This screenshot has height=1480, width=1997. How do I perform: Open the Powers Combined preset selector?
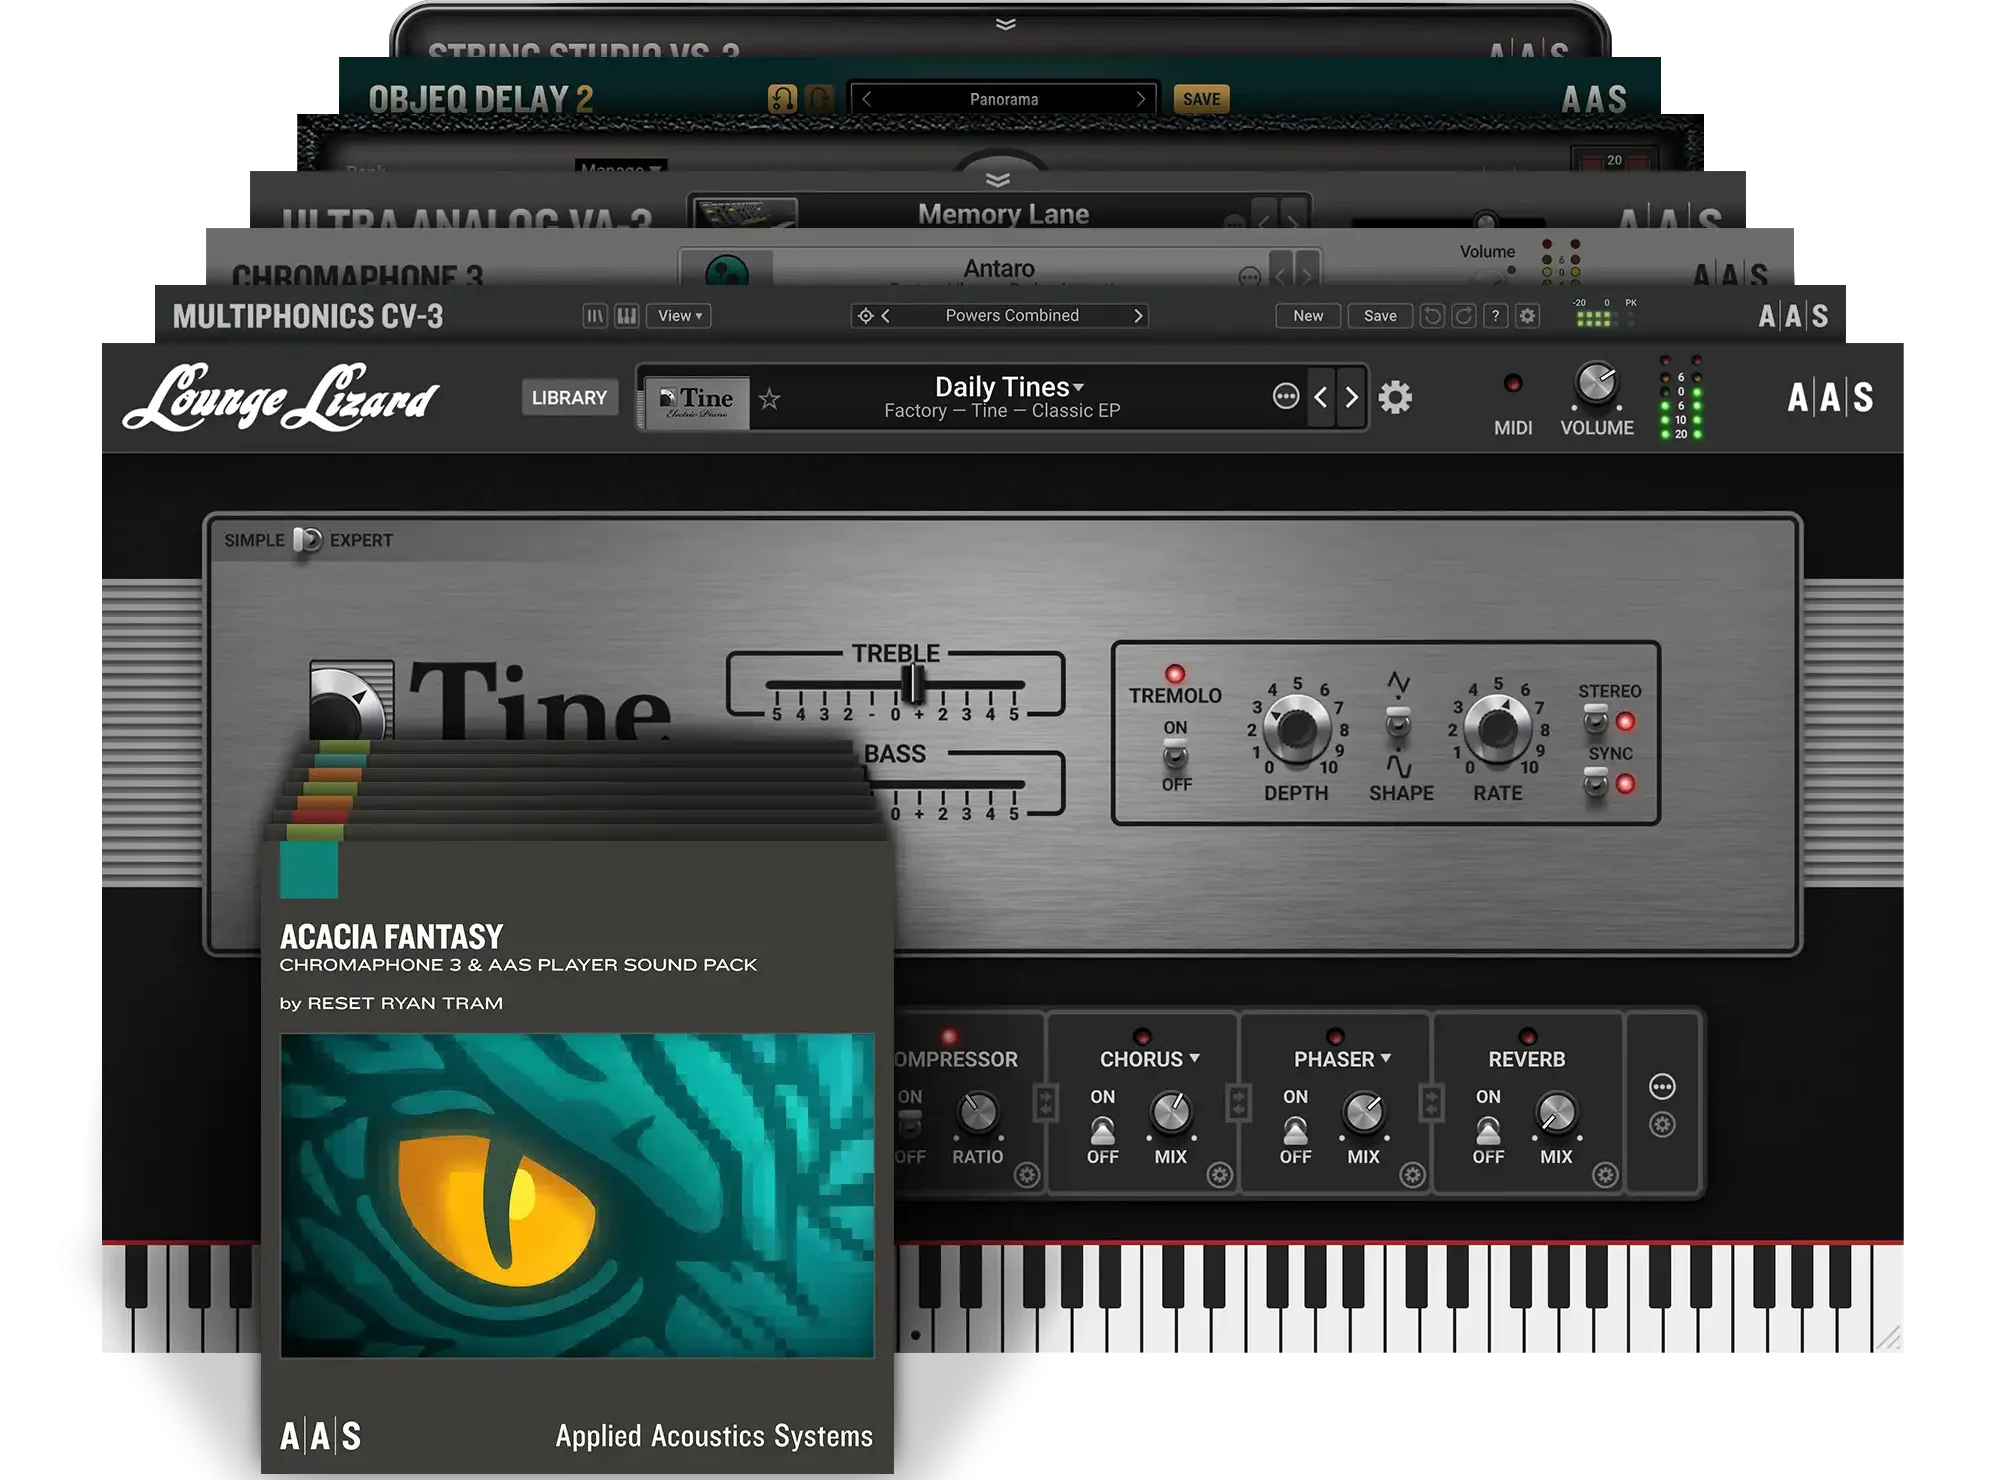[1012, 316]
